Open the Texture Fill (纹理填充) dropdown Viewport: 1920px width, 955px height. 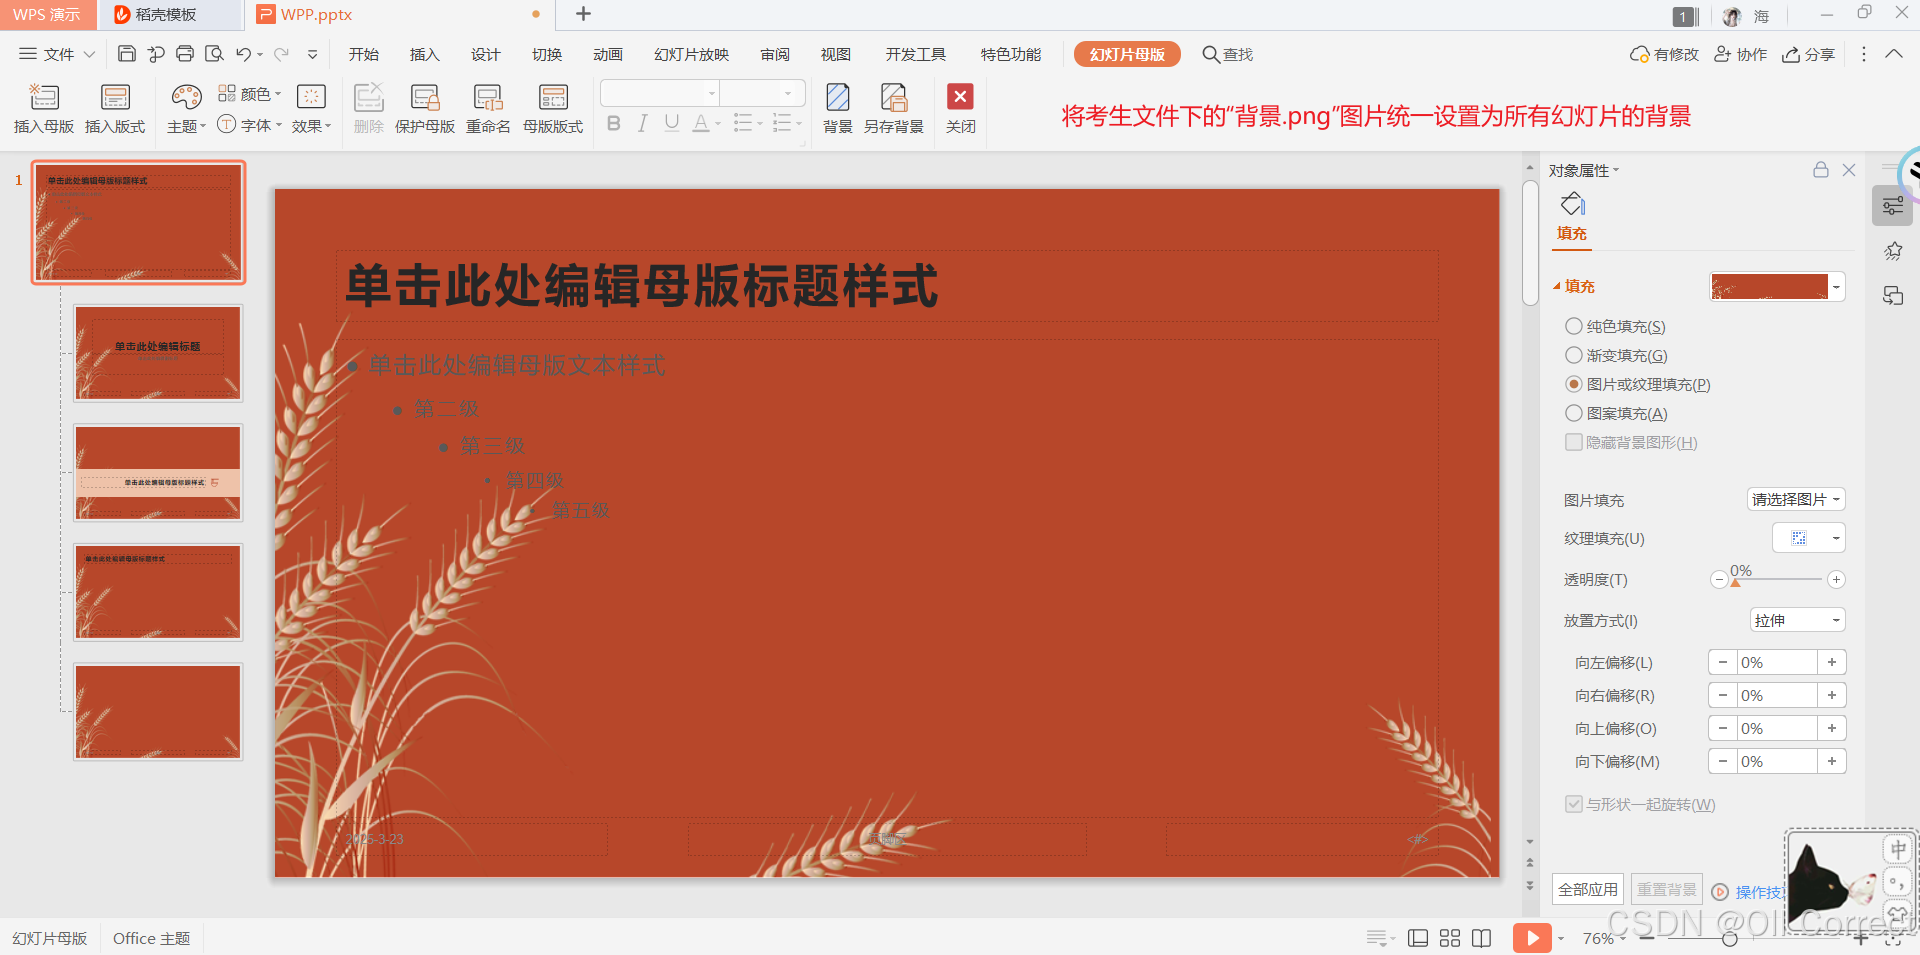coord(1809,538)
